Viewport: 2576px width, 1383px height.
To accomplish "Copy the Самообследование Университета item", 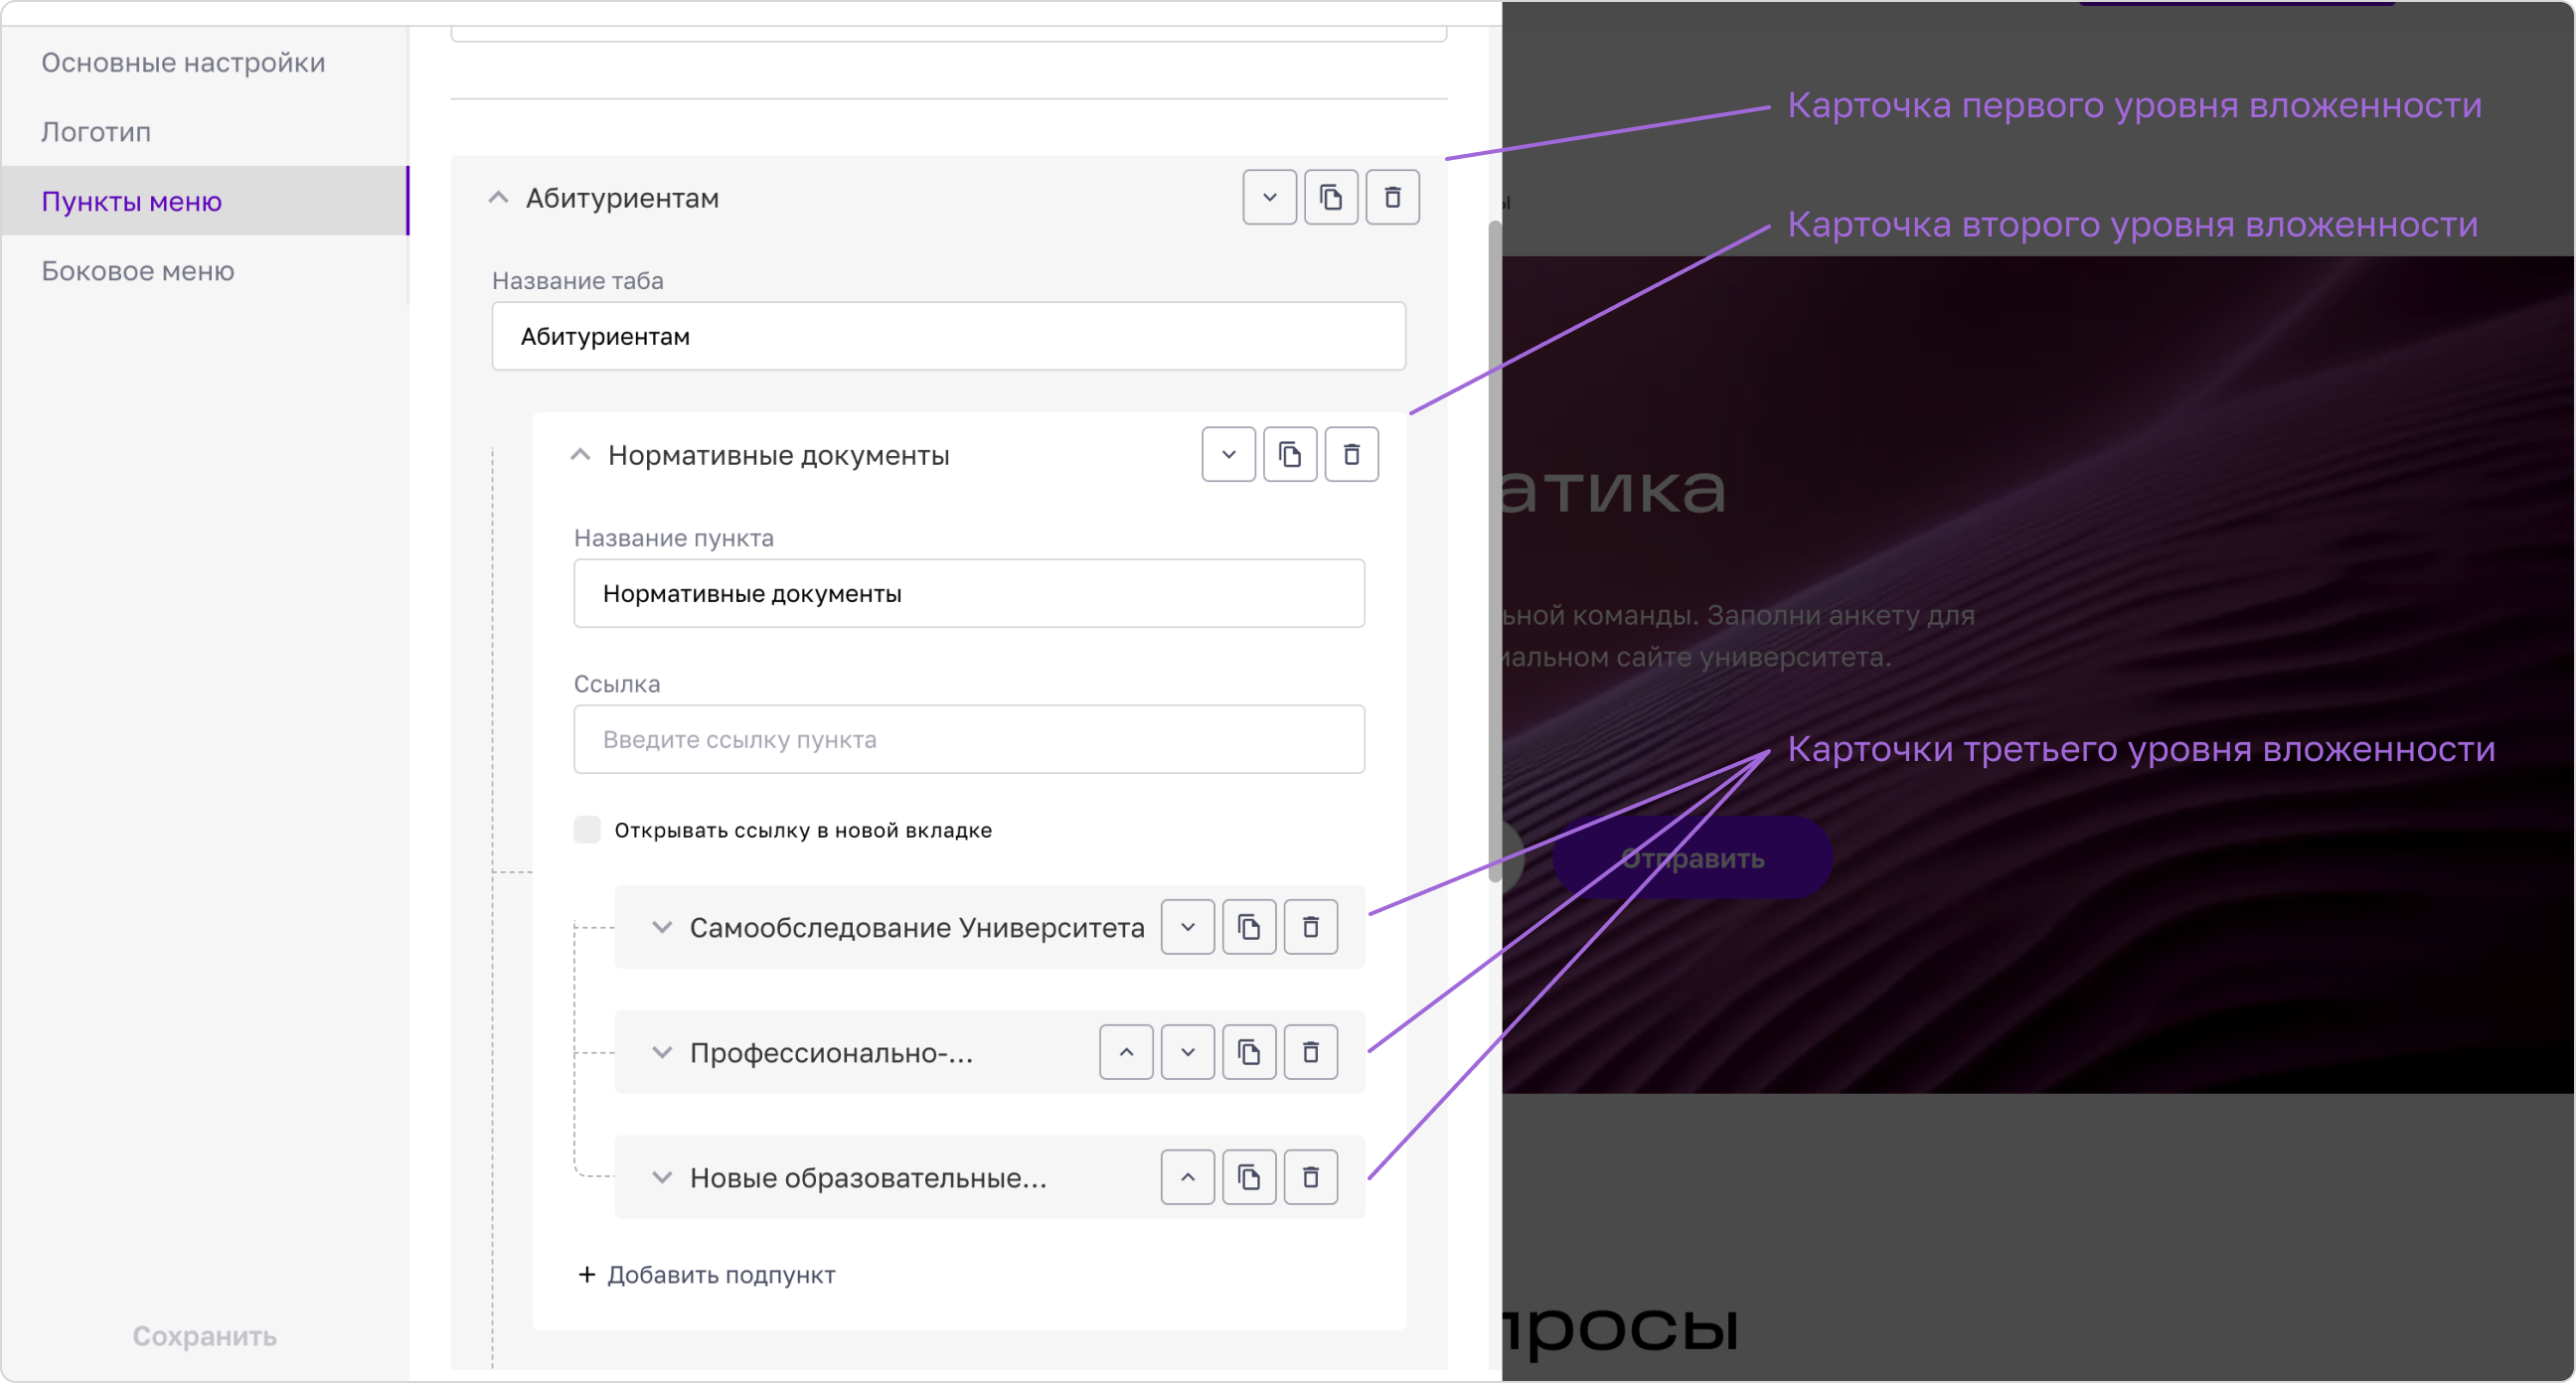I will point(1249,927).
